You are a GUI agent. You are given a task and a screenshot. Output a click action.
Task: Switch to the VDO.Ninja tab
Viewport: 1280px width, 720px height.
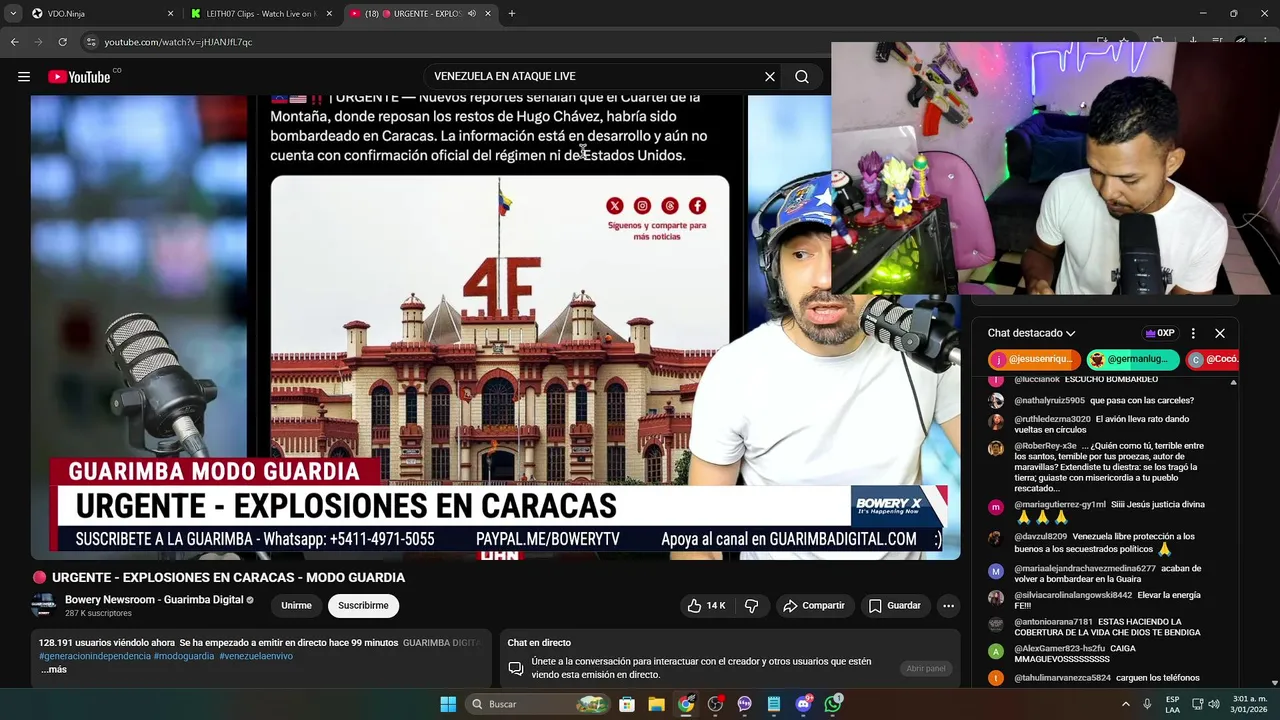(x=100, y=14)
